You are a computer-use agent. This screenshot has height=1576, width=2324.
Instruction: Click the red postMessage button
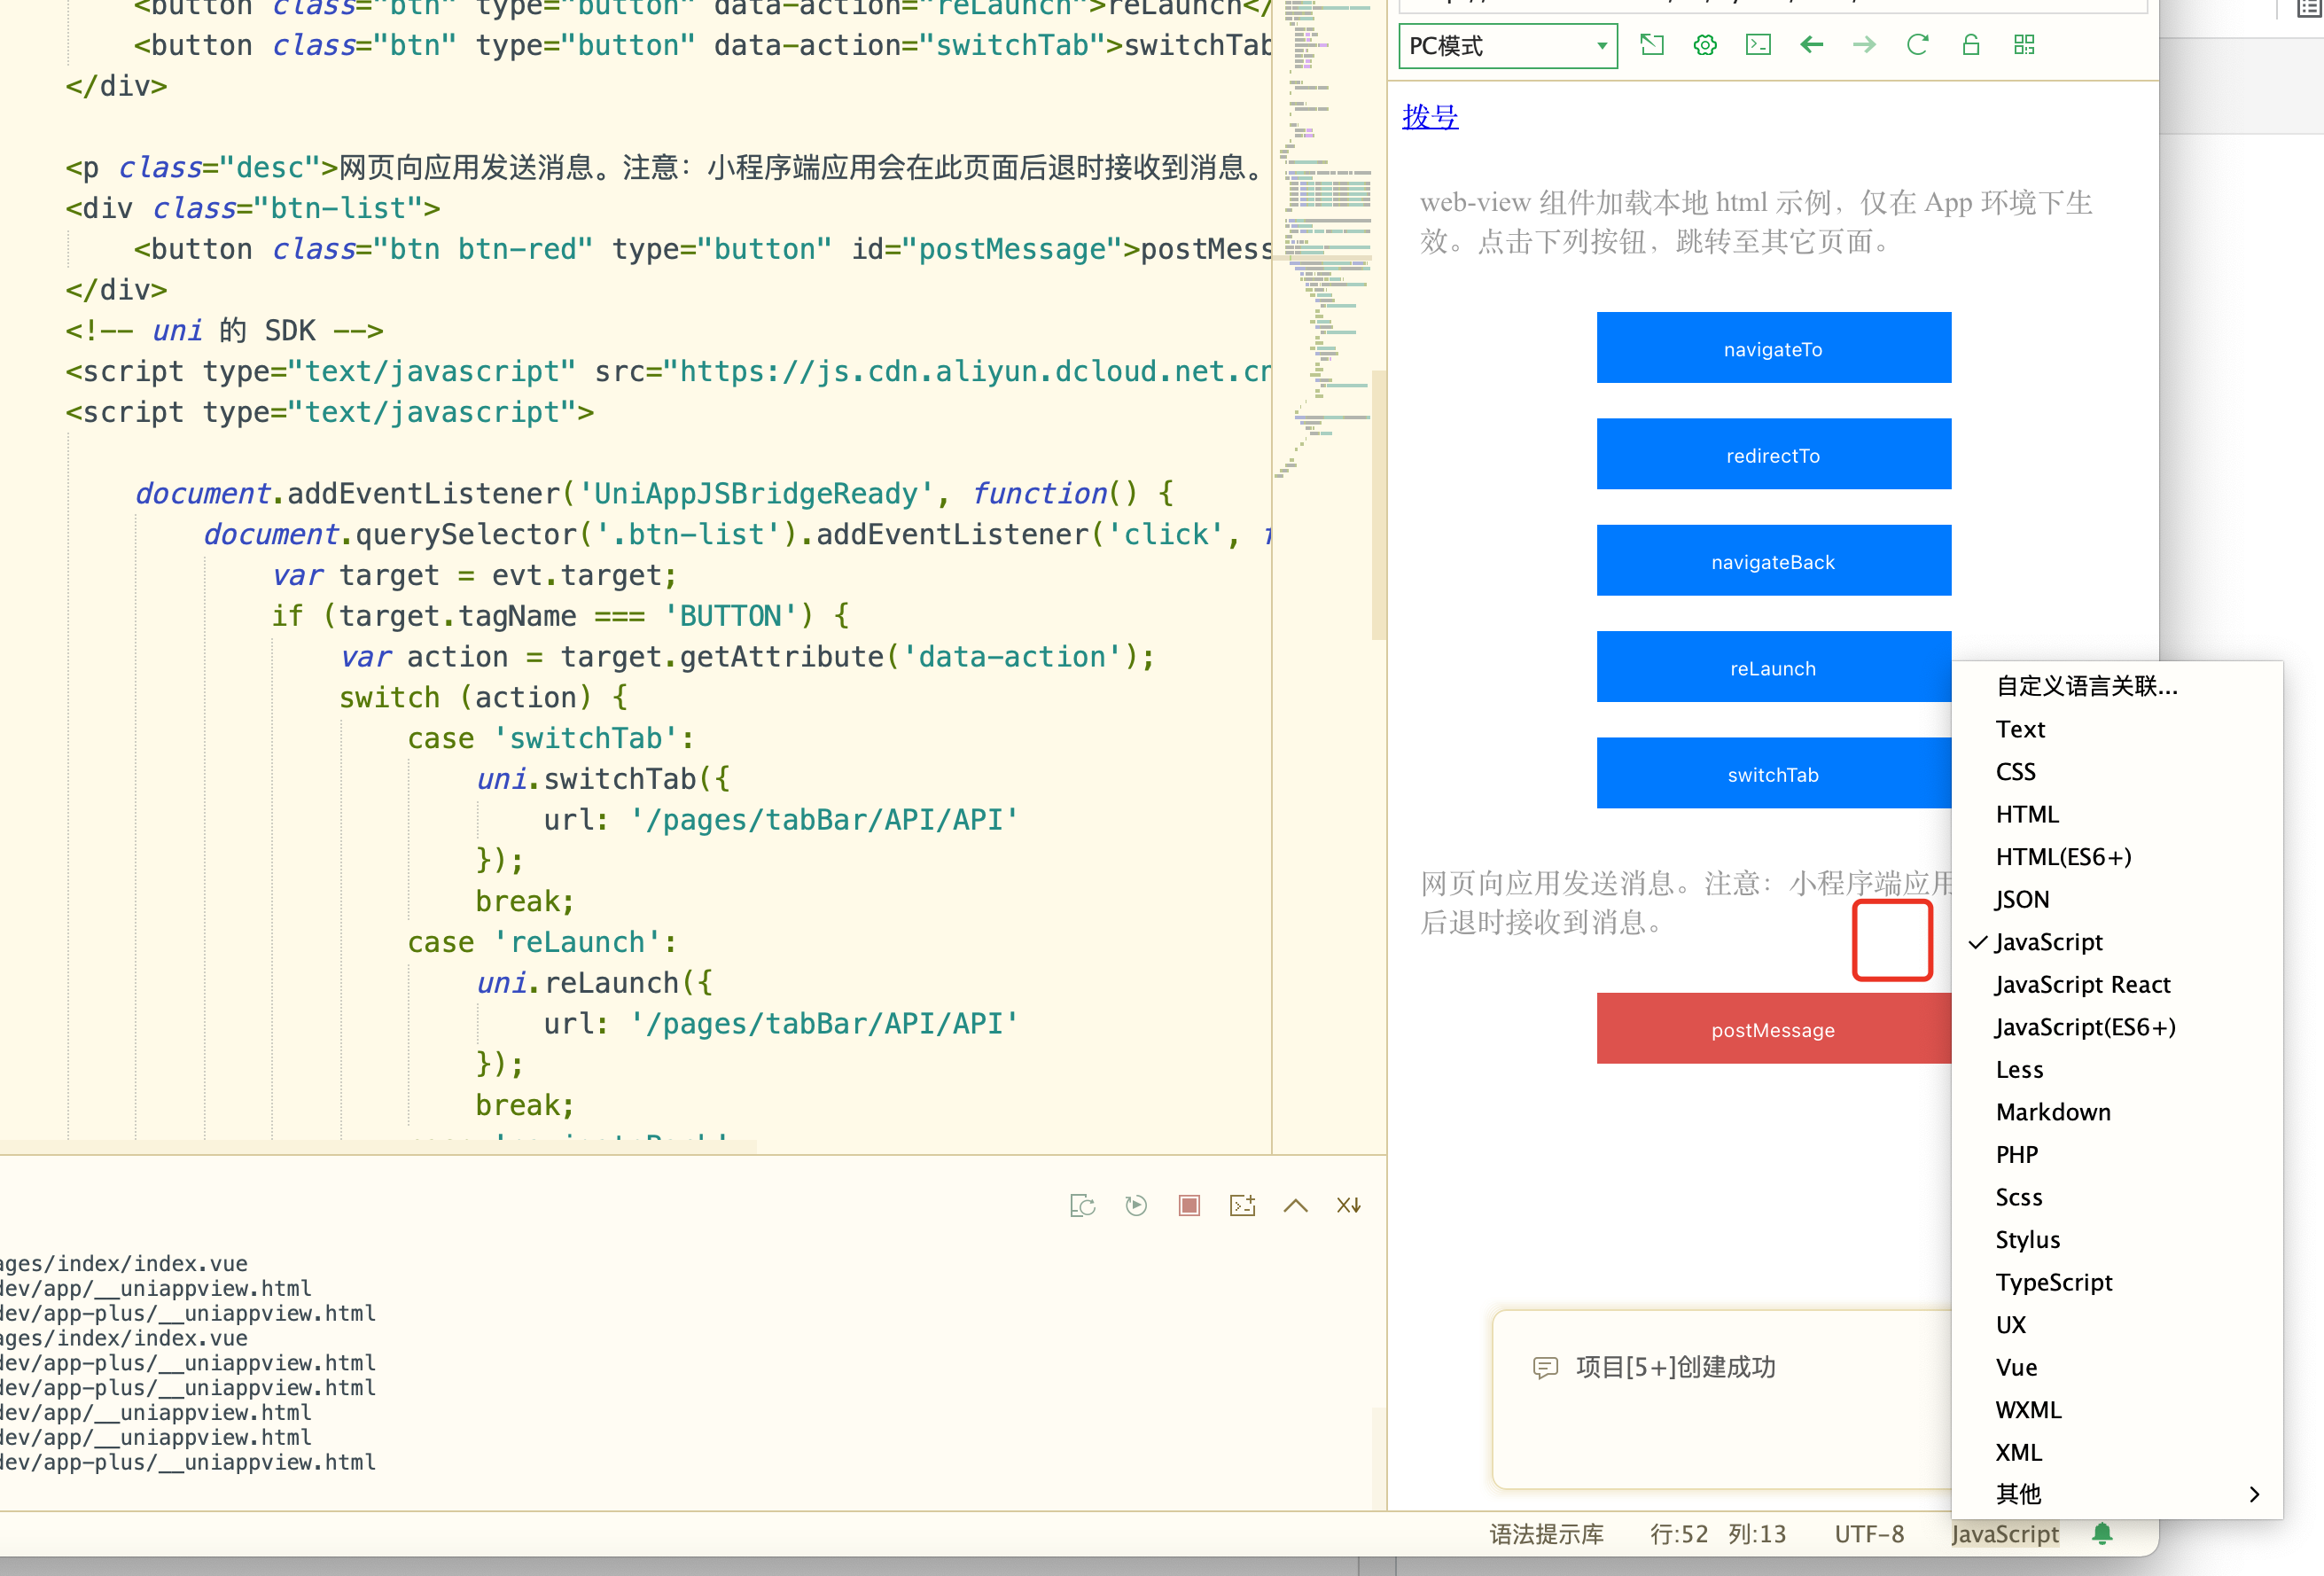[1772, 1029]
